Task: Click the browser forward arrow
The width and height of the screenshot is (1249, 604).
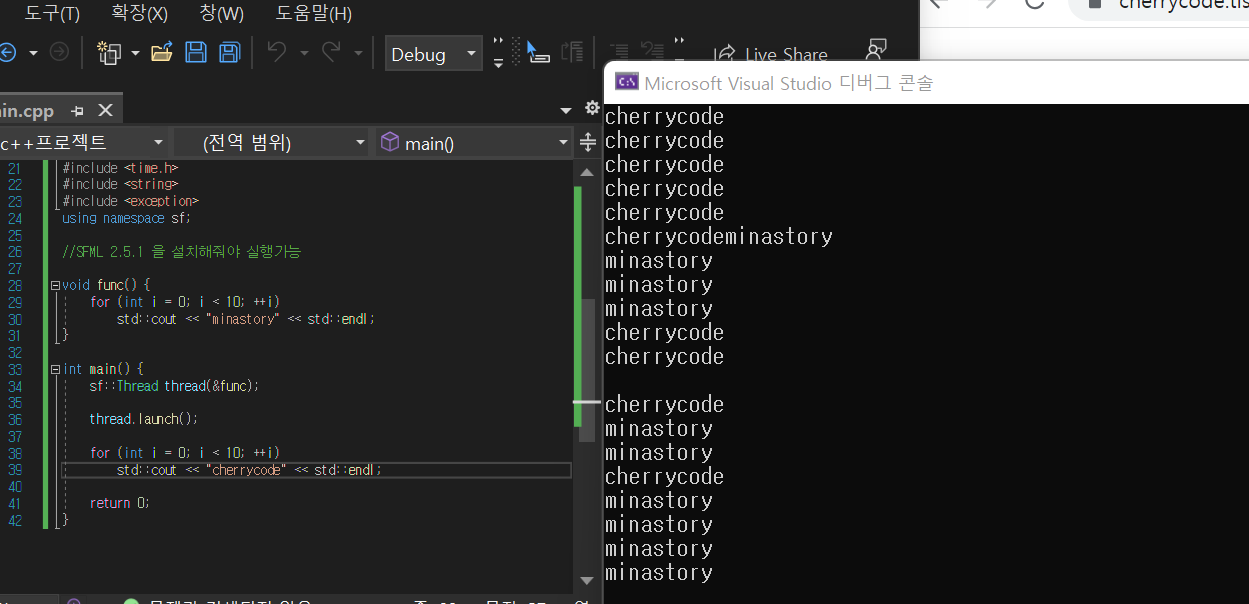Action: pos(986,4)
